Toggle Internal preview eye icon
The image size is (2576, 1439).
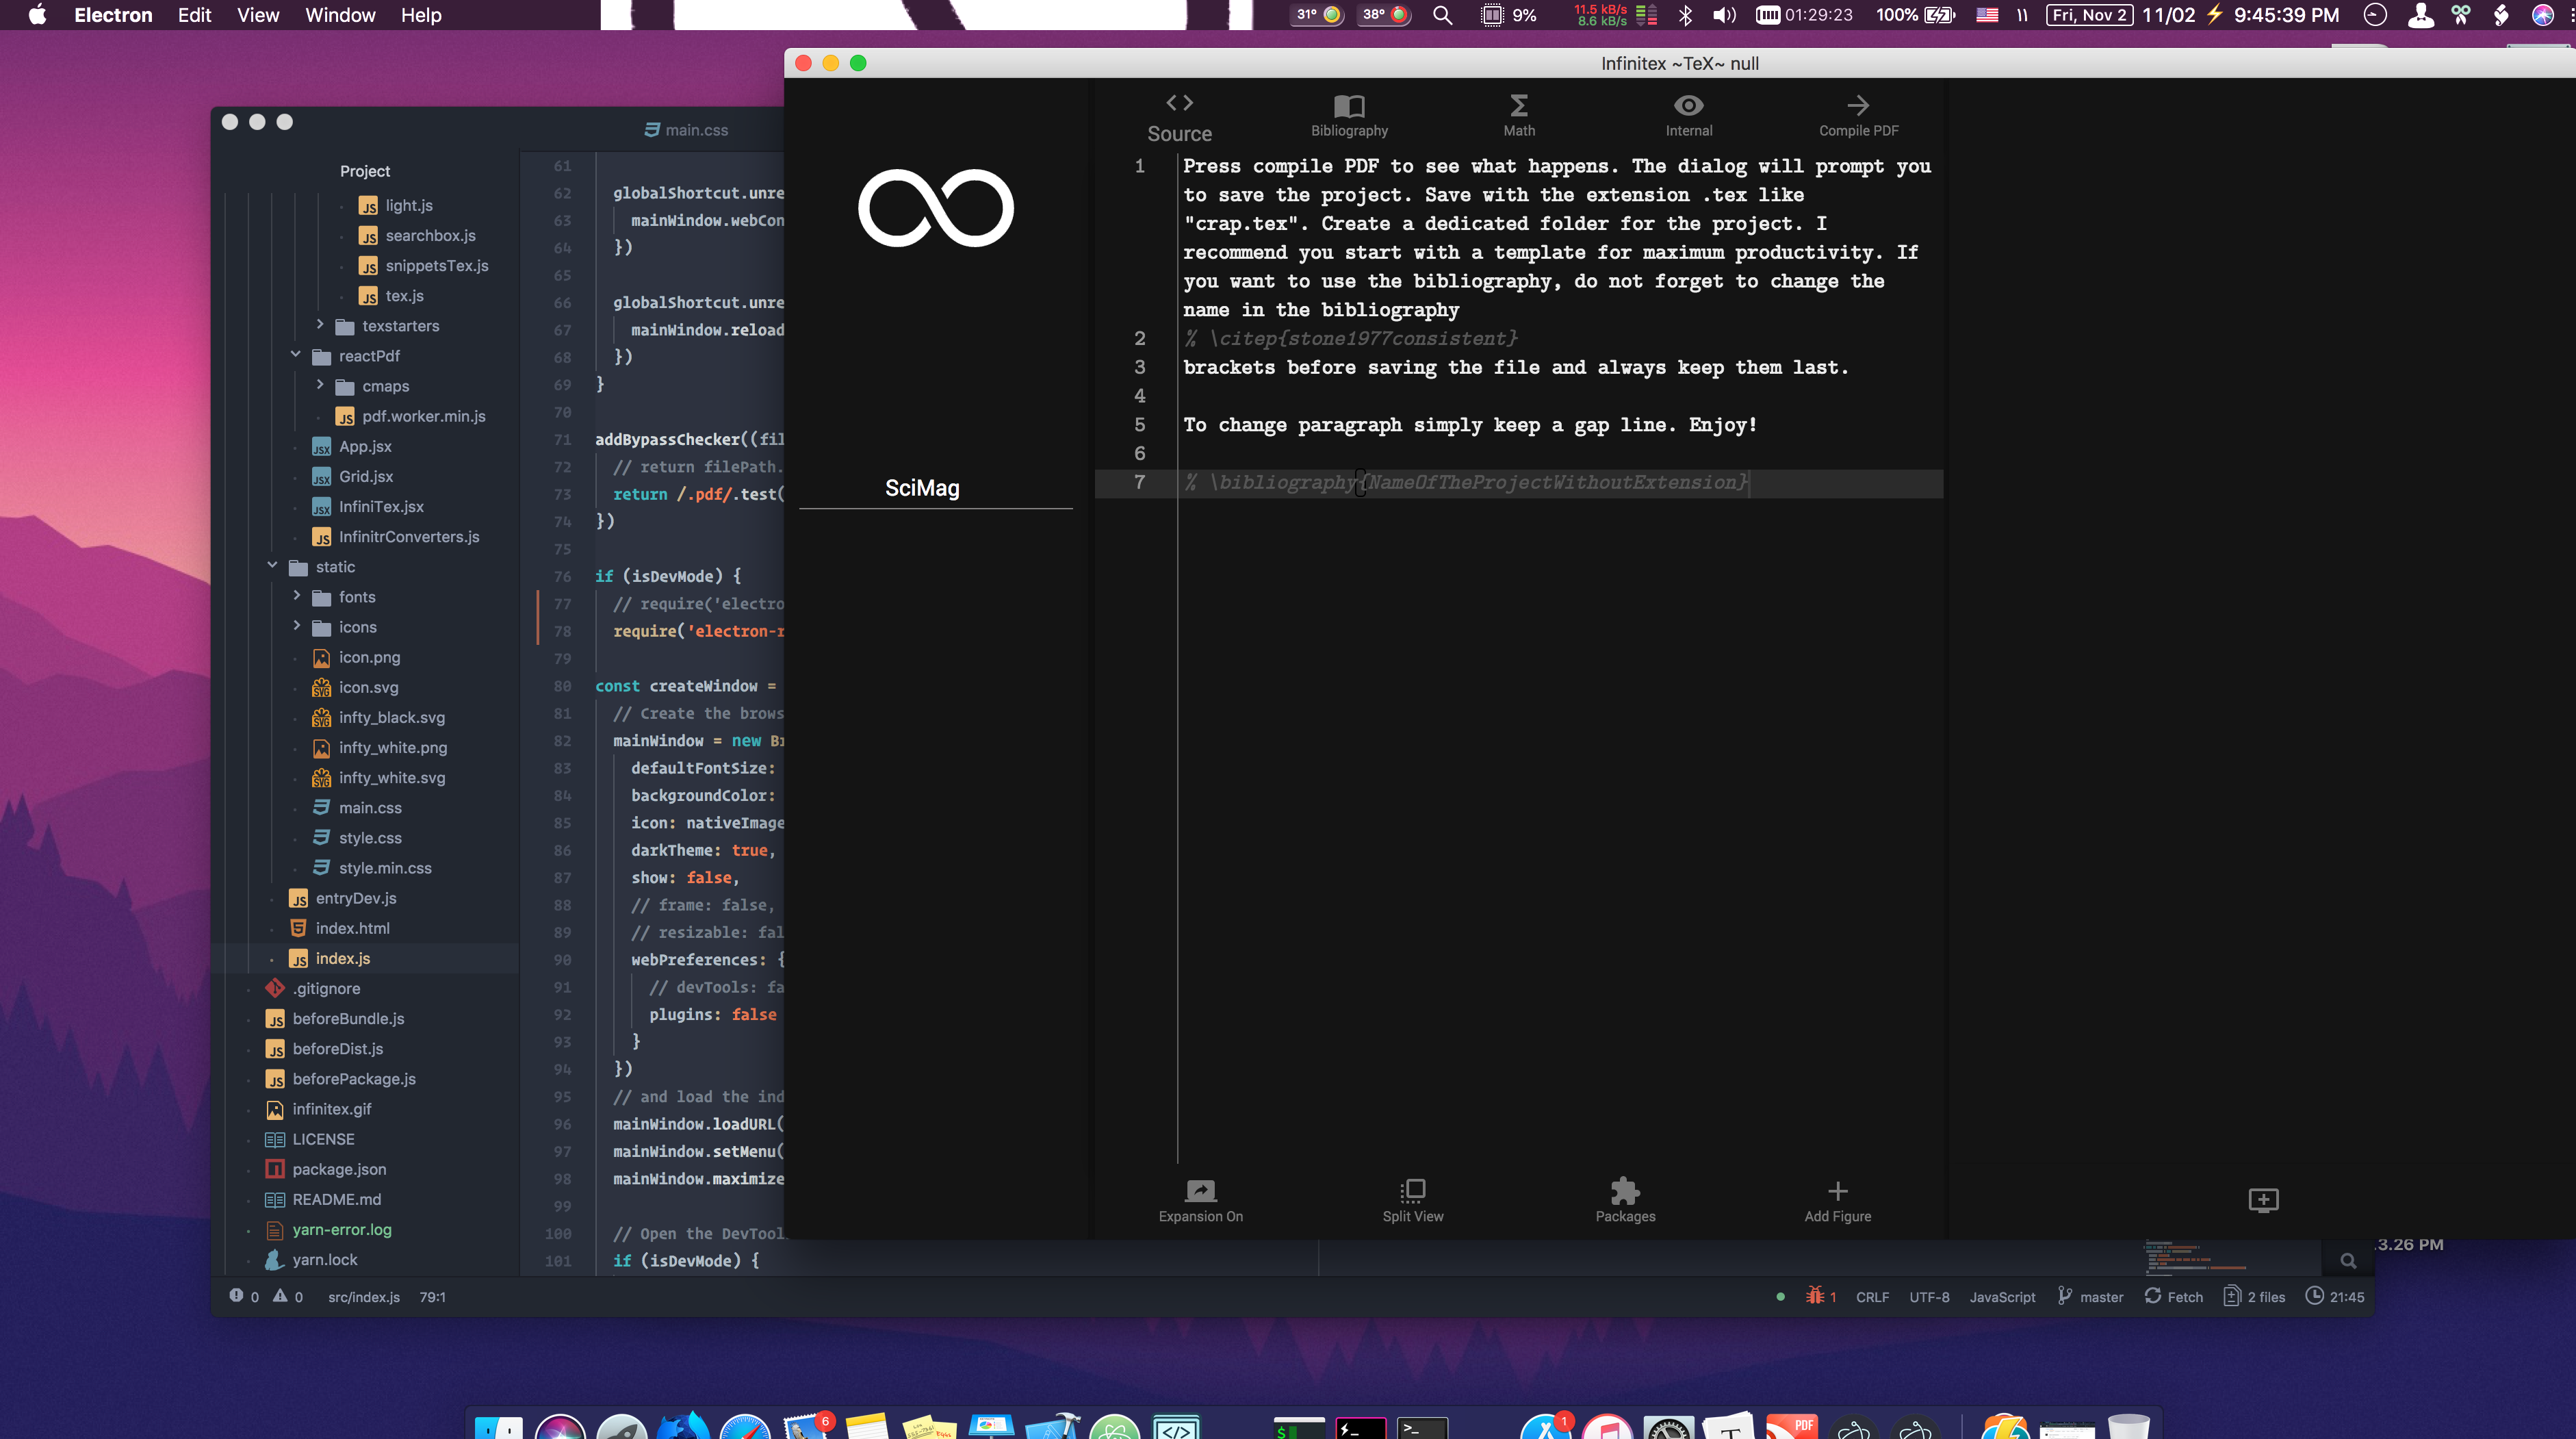tap(1688, 106)
